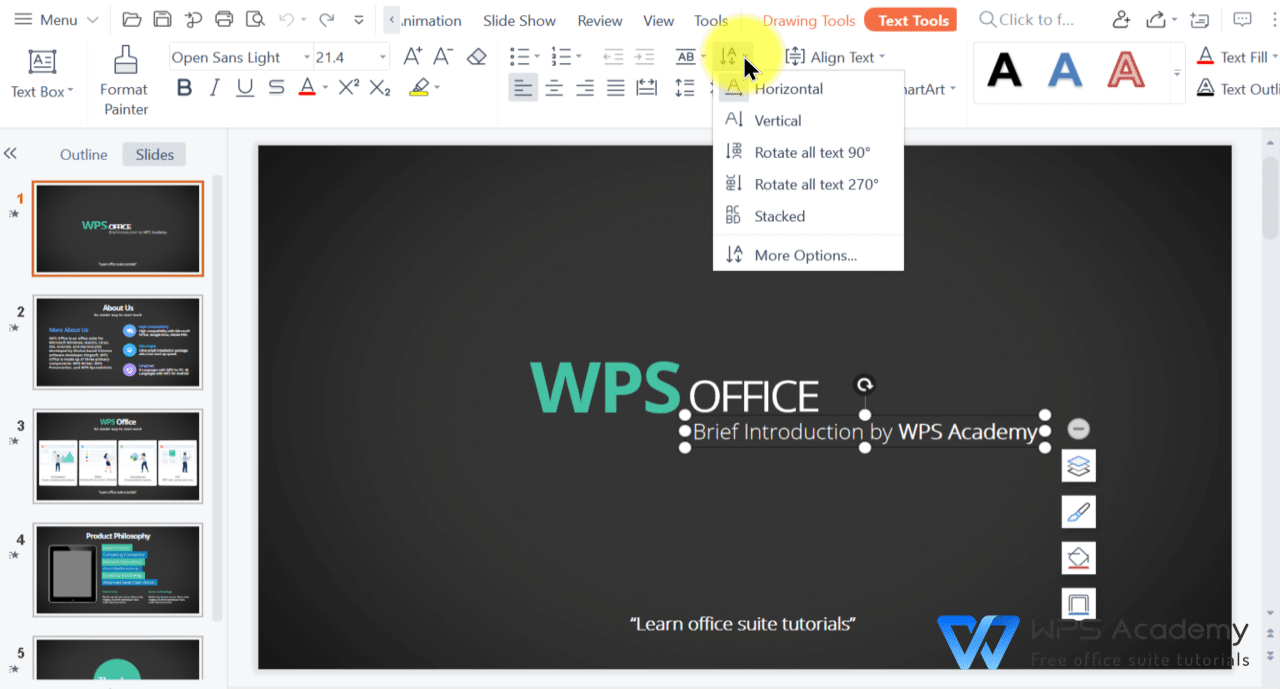Open the Drawing Tools tab
Image resolution: width=1280 pixels, height=689 pixels.
(x=808, y=20)
